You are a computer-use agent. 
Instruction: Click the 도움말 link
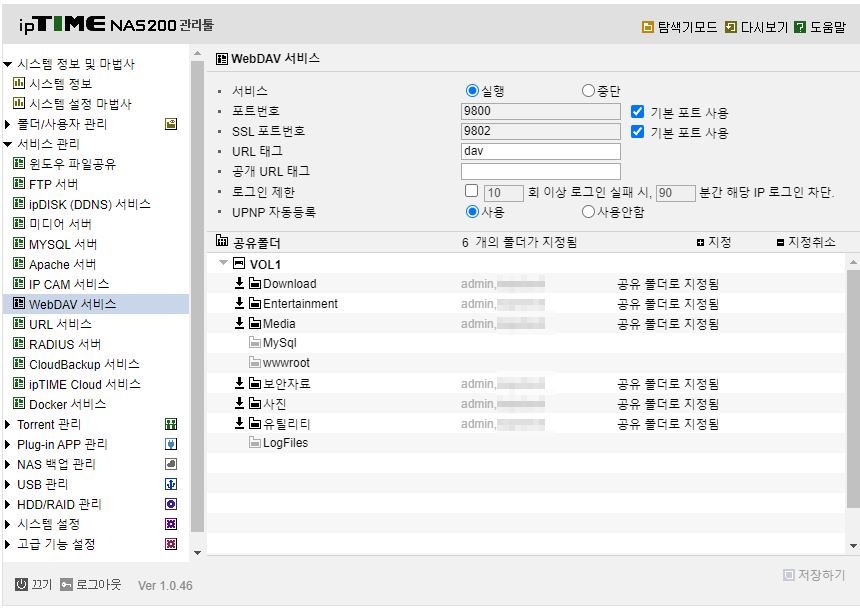(828, 27)
